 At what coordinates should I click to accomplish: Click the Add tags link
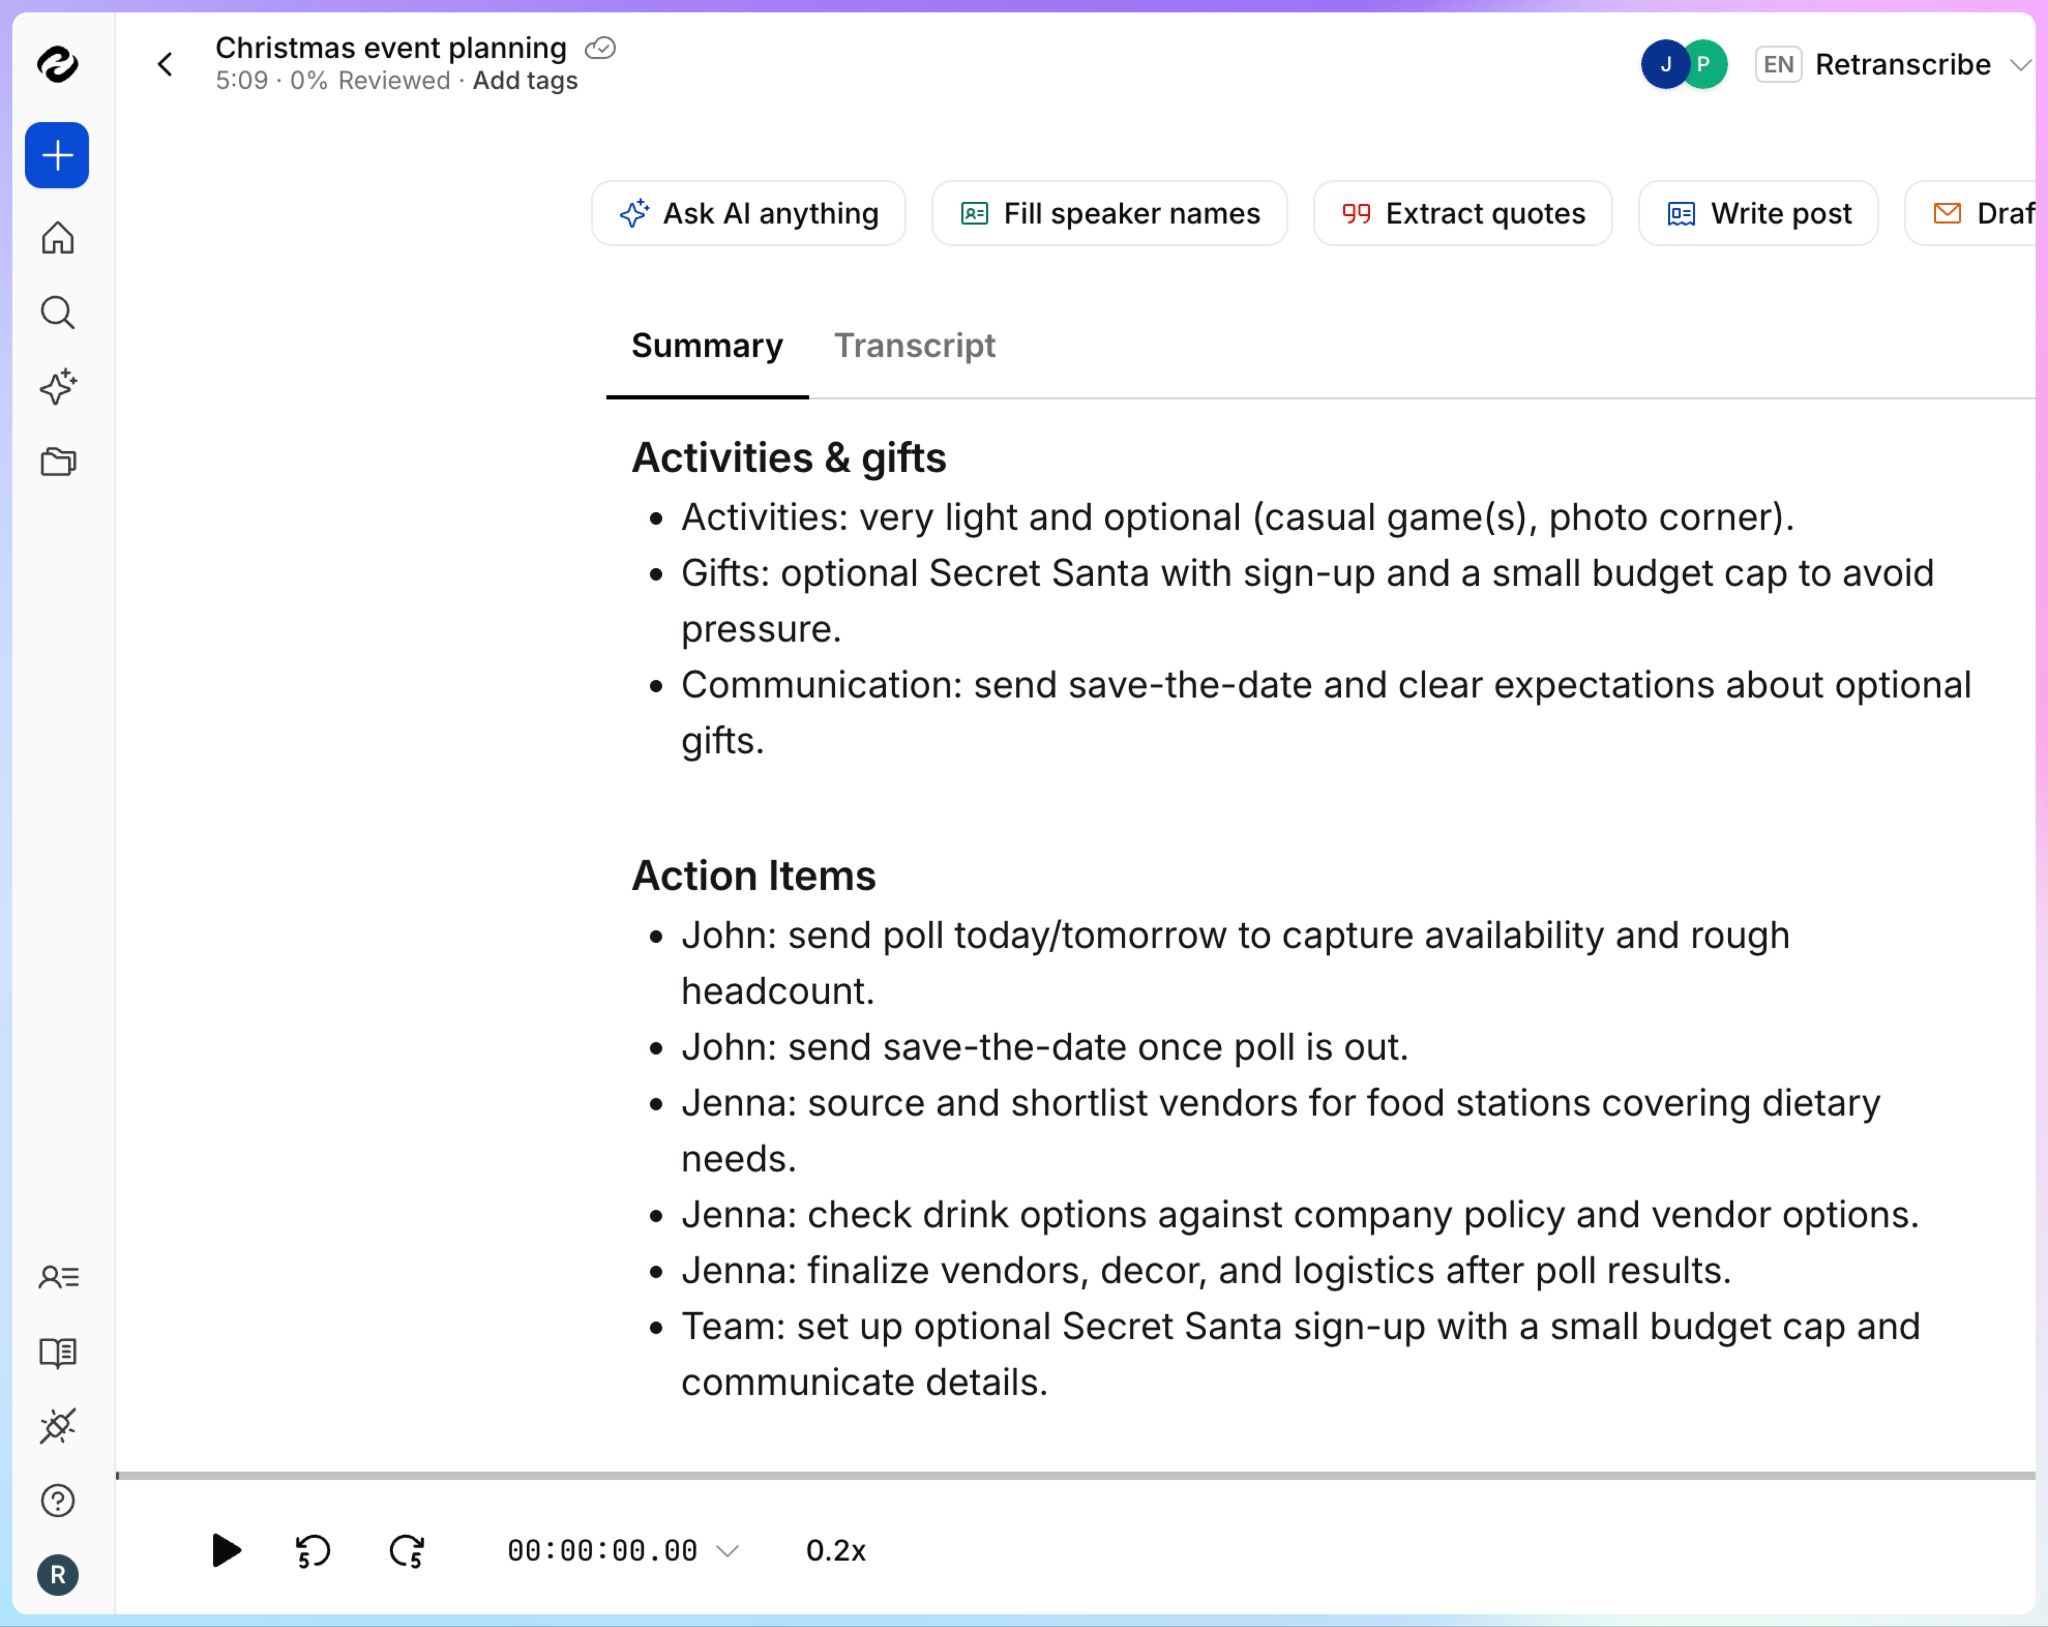525,81
